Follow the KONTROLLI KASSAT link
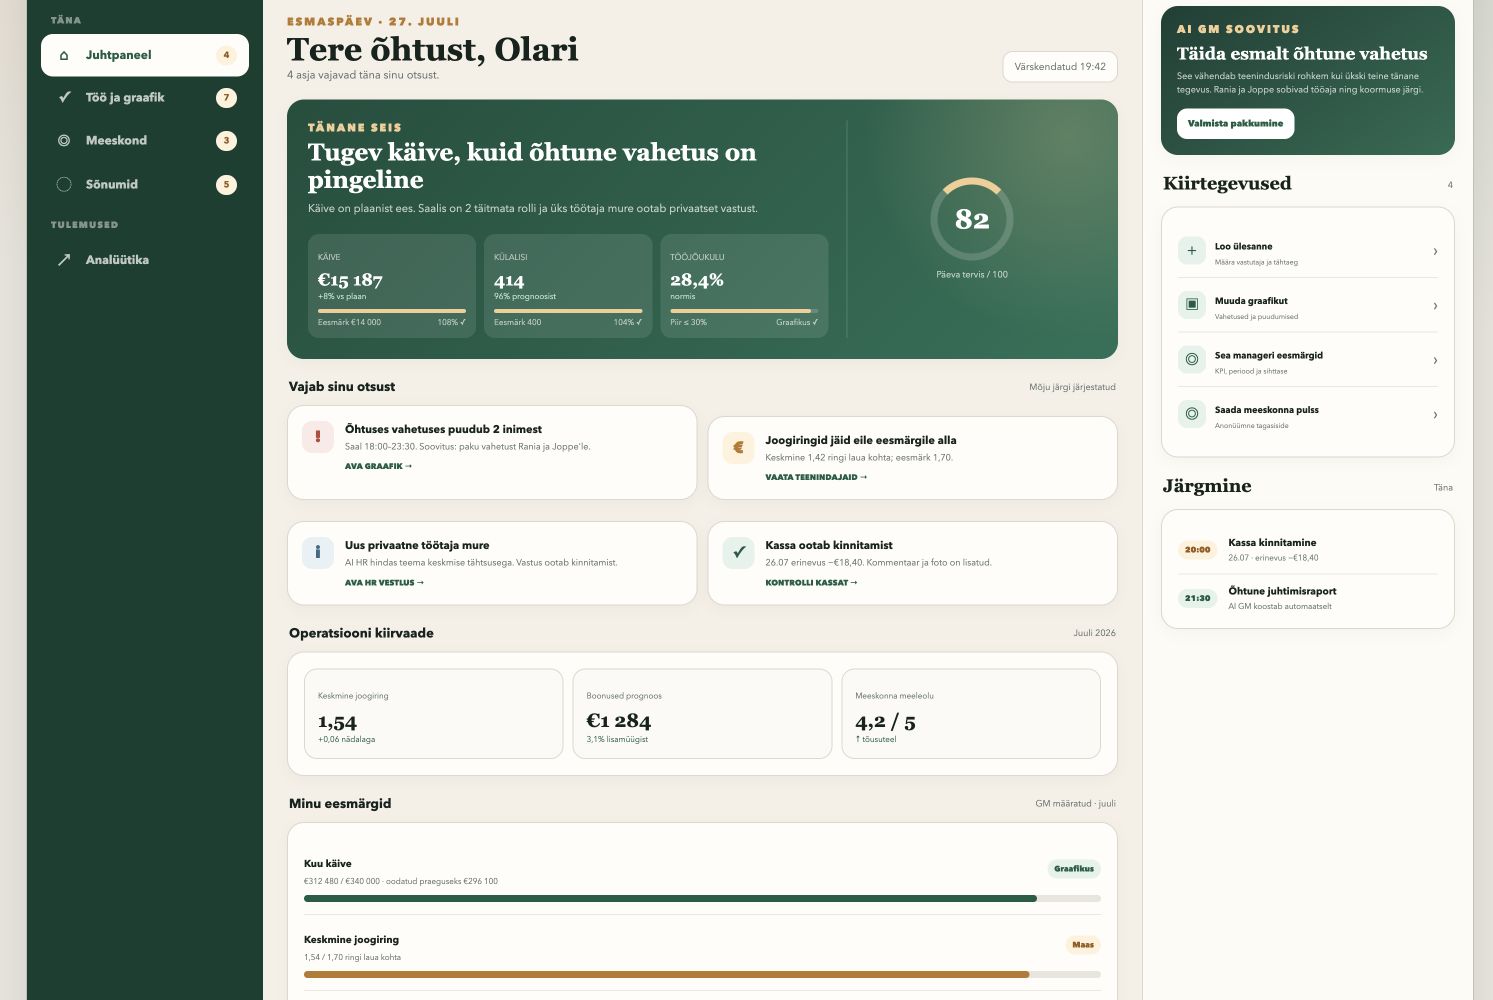 tap(811, 582)
